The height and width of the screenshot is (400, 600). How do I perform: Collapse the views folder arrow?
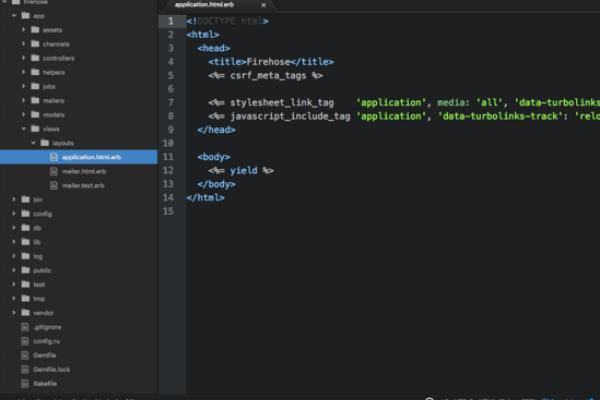pyautogui.click(x=23, y=129)
